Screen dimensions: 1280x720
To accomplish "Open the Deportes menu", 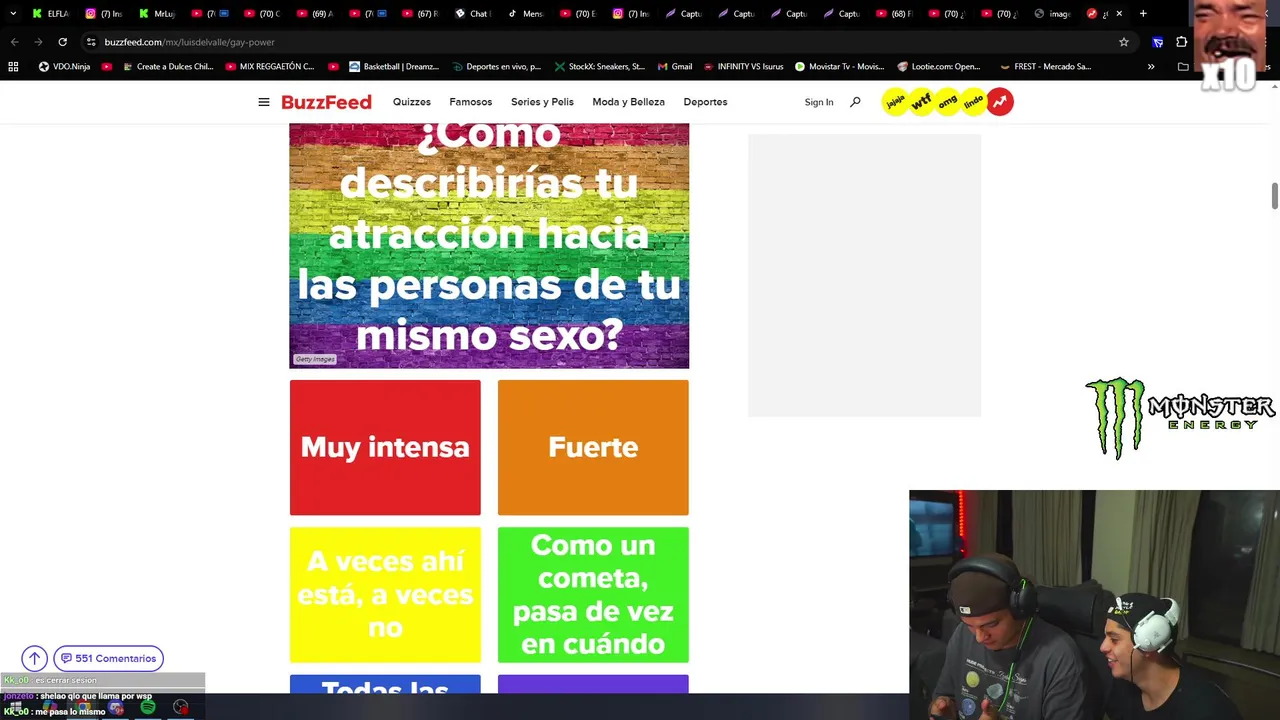I will [x=705, y=102].
